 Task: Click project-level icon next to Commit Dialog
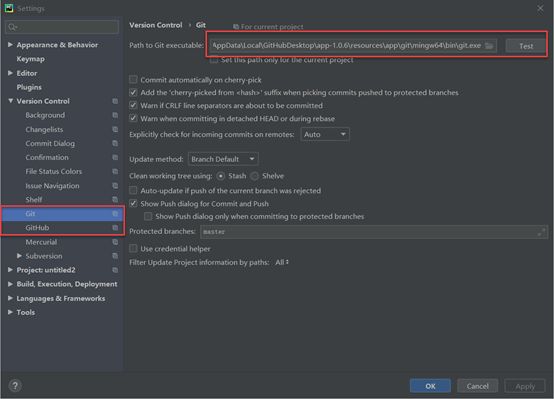[115, 143]
